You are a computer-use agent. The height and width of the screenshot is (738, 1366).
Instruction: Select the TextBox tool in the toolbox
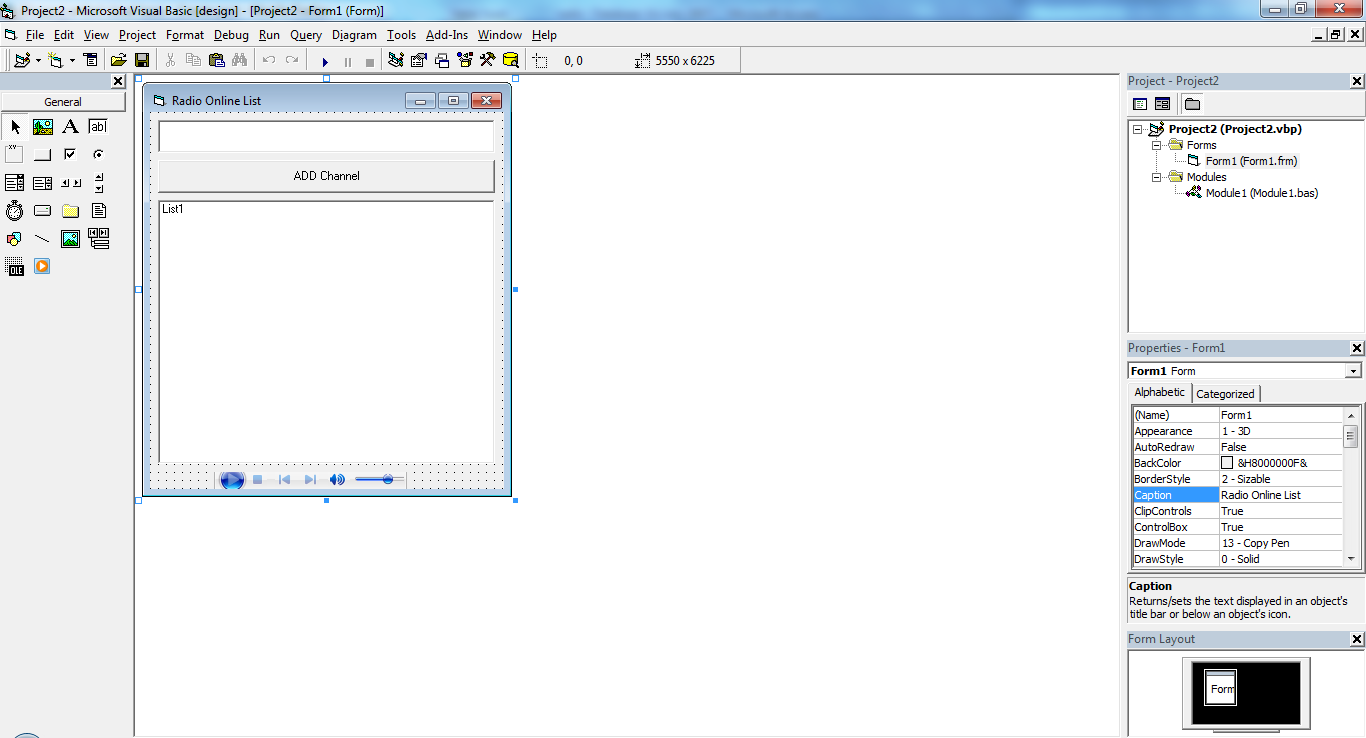[98, 126]
